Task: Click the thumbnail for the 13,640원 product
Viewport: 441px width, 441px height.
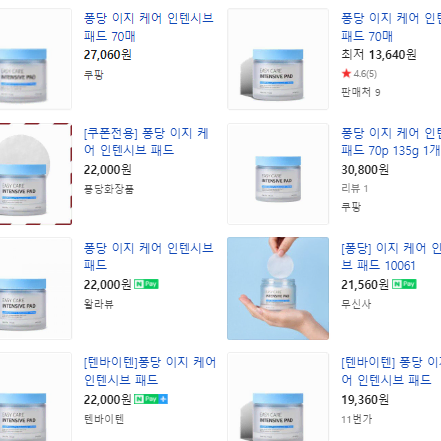Action: (278, 59)
